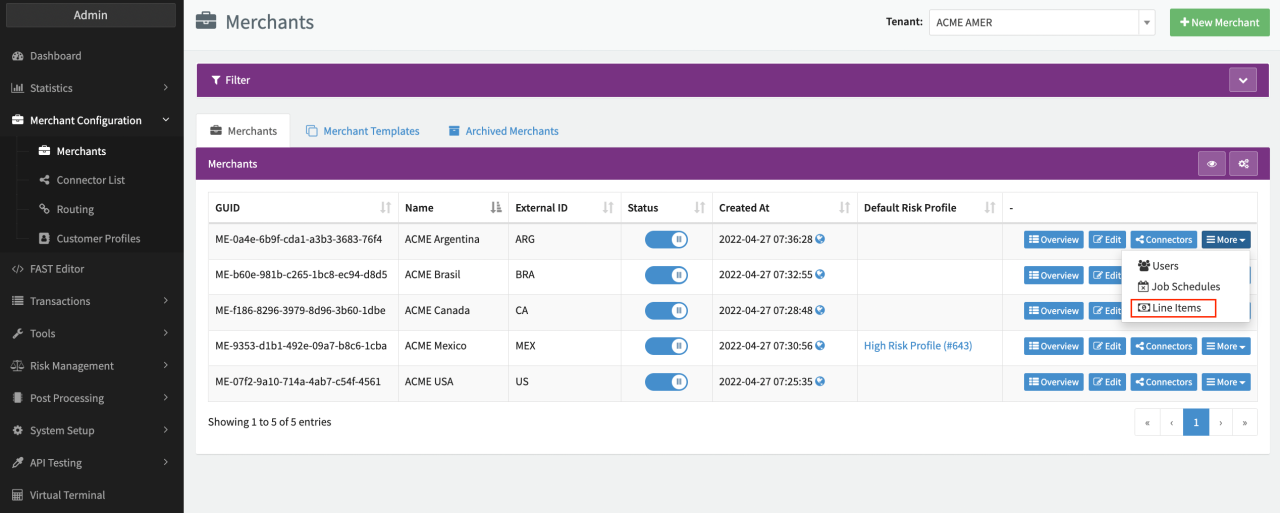Click the Customer Profiles icon

(x=44, y=238)
